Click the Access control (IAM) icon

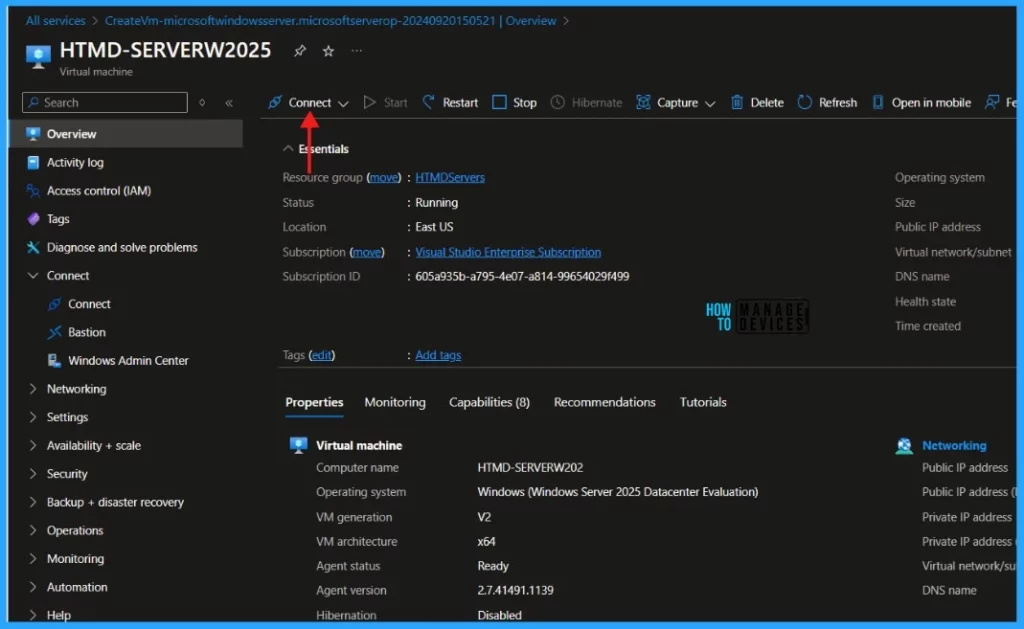[x=33, y=191]
